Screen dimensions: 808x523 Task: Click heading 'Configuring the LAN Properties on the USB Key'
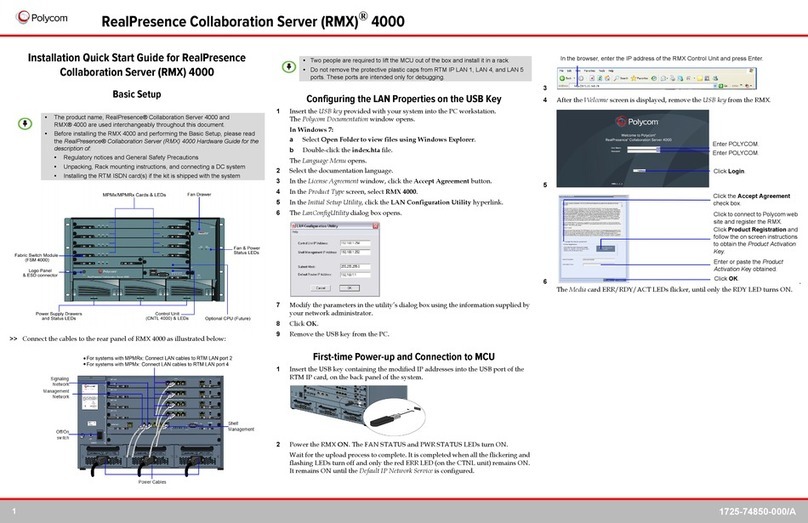pos(403,99)
